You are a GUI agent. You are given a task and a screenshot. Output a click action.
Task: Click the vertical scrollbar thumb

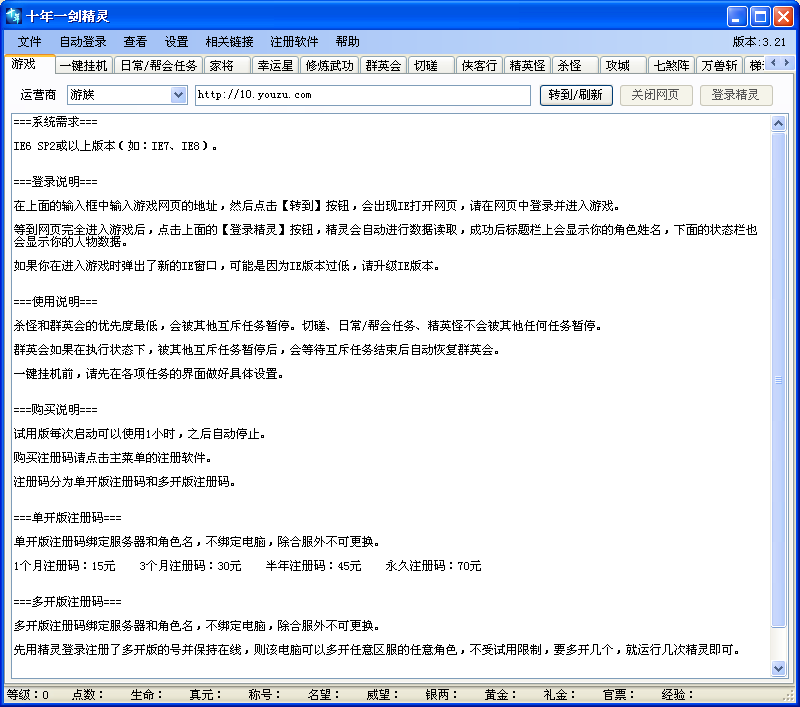pos(779,380)
